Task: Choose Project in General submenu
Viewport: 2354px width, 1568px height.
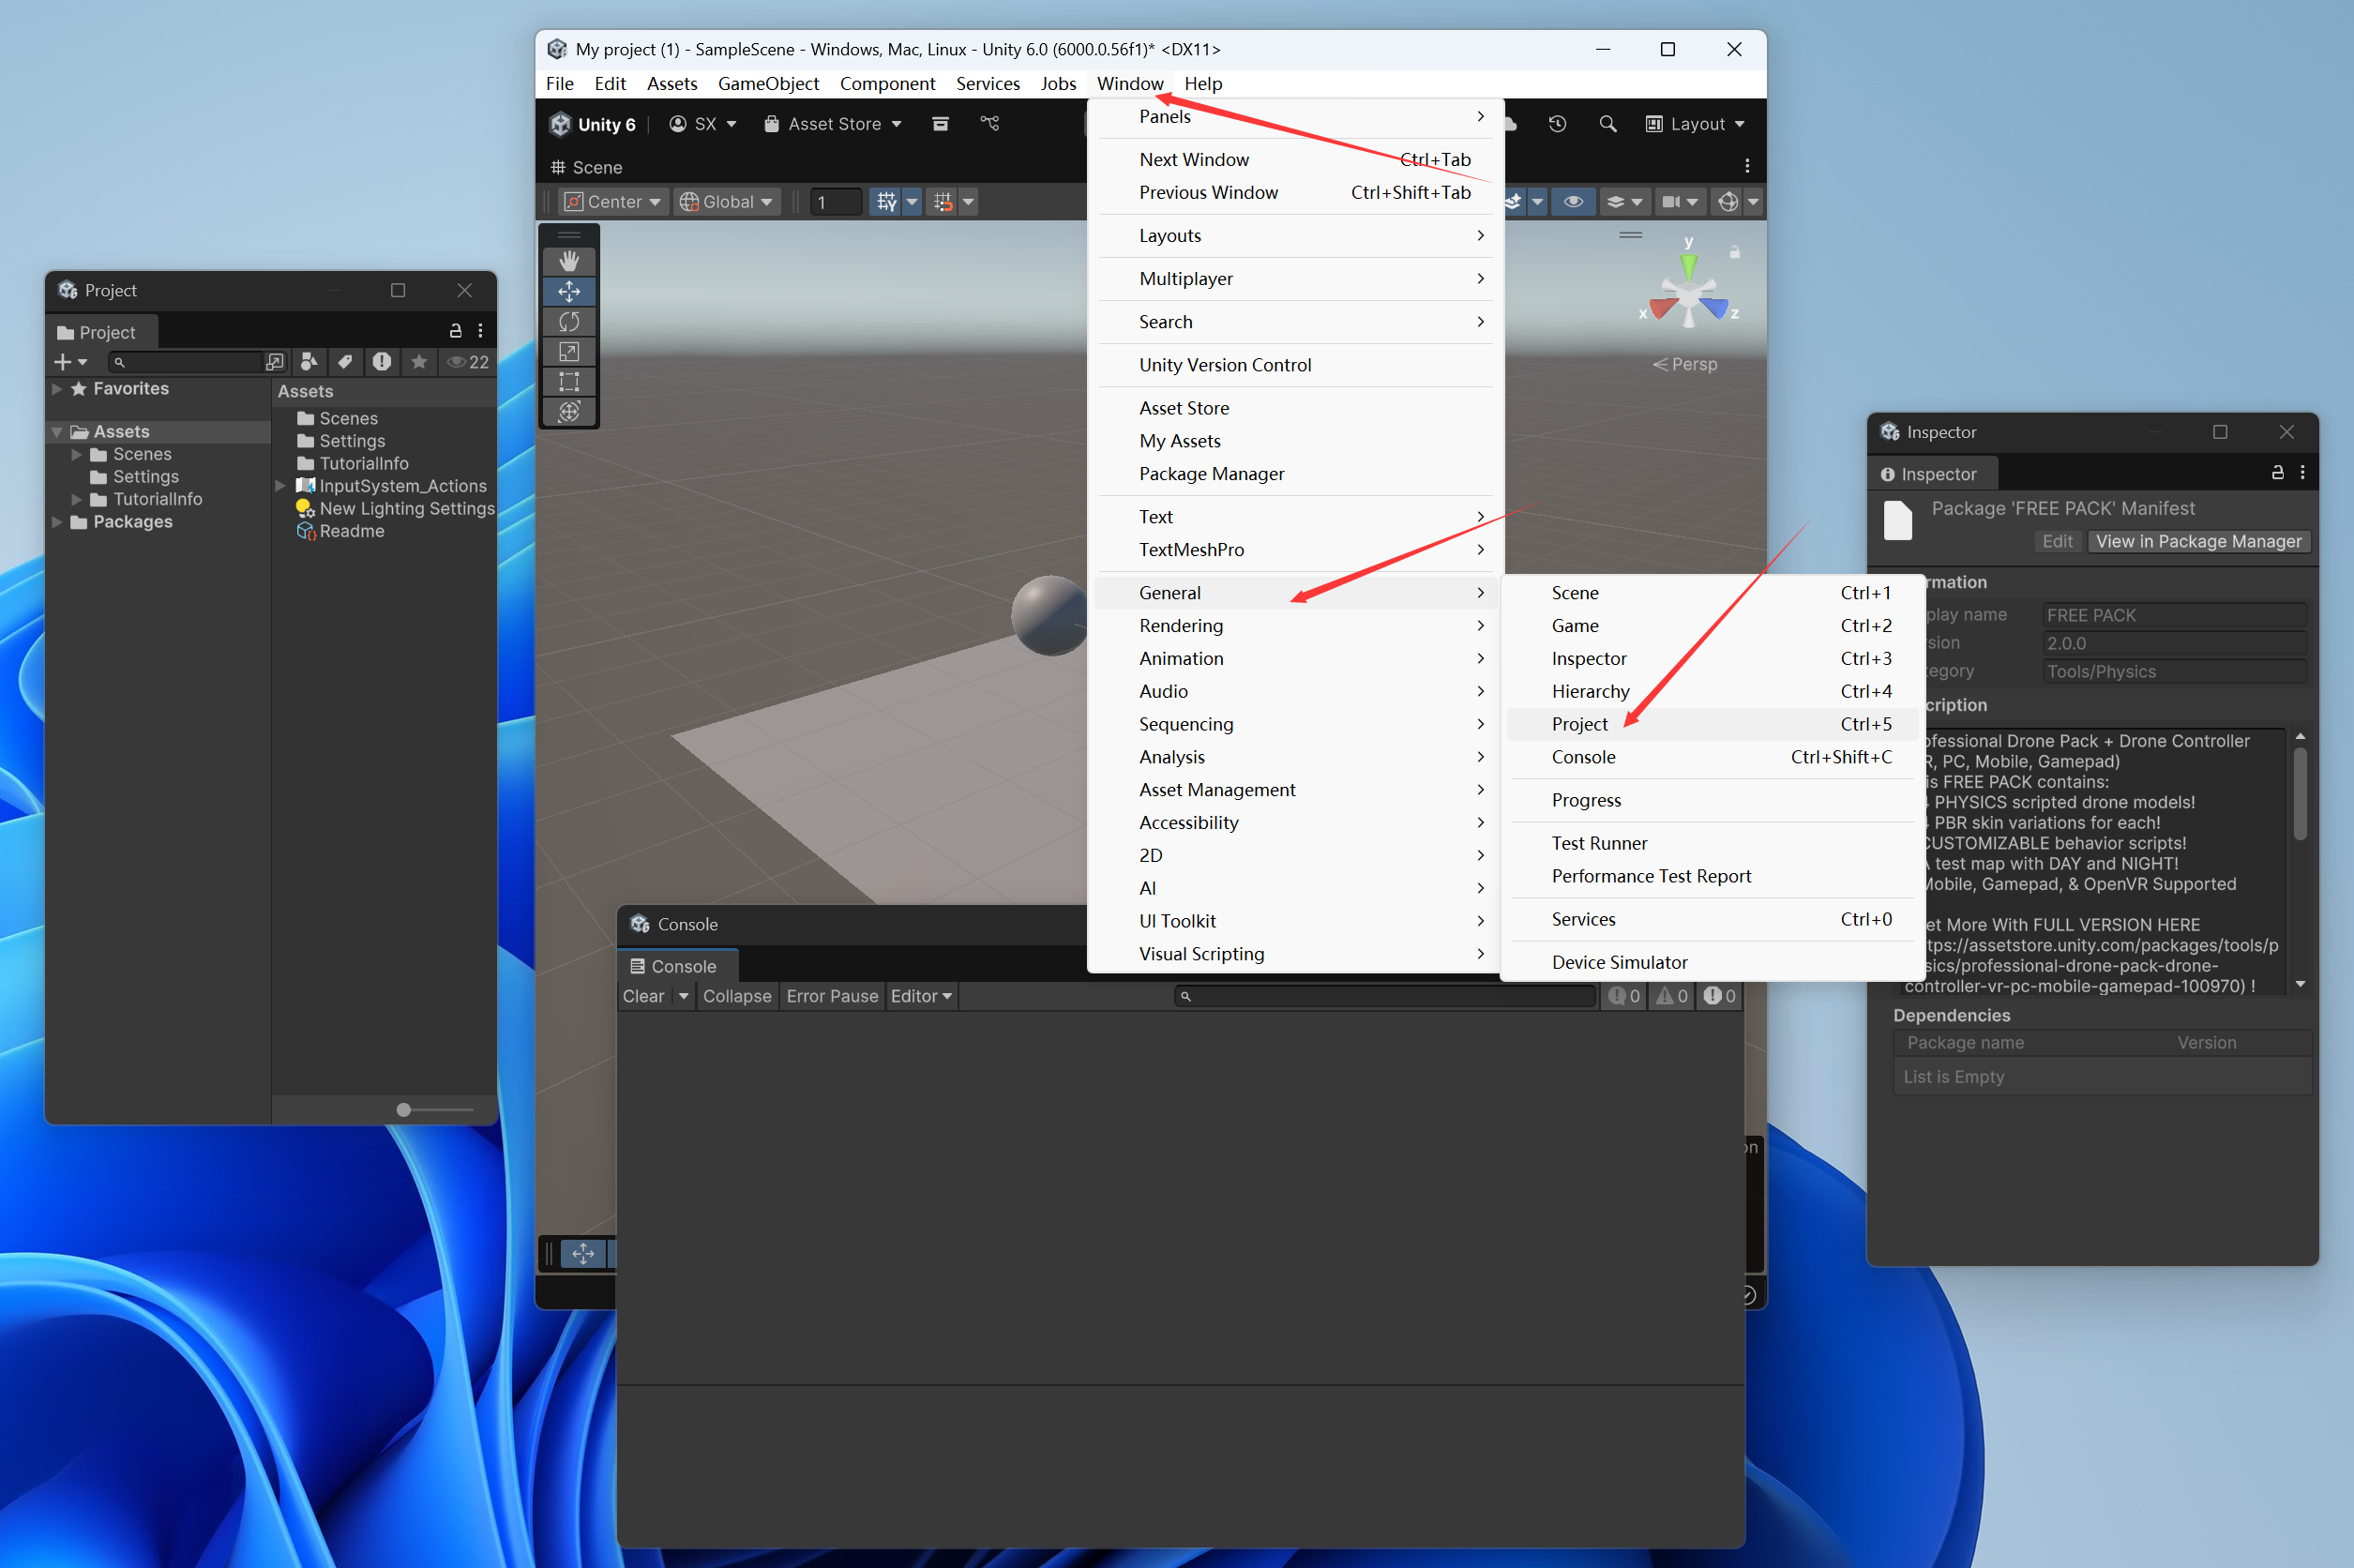Action: point(1710,724)
